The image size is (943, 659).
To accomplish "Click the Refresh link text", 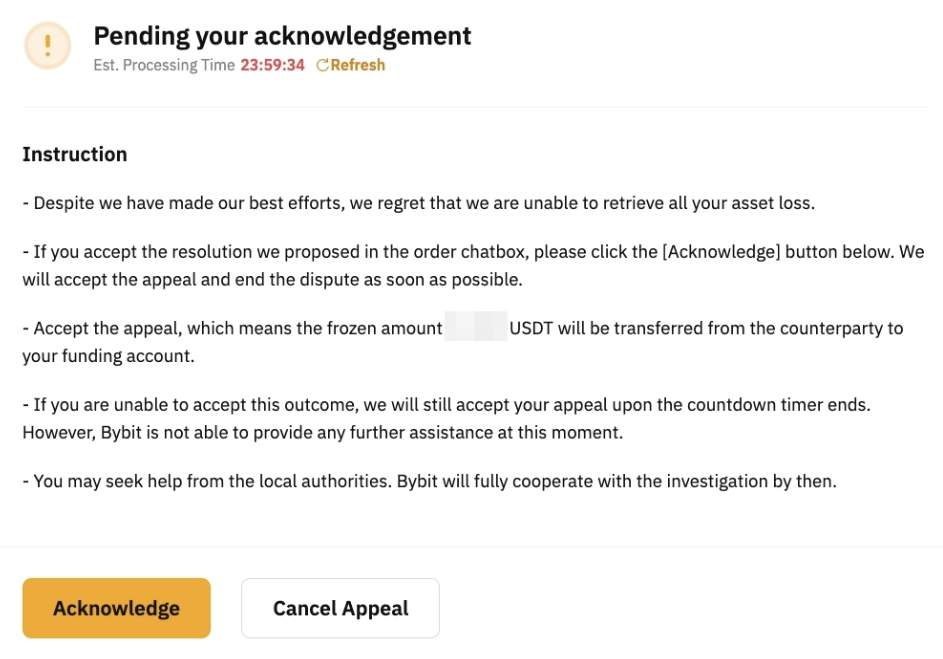I will pos(357,65).
